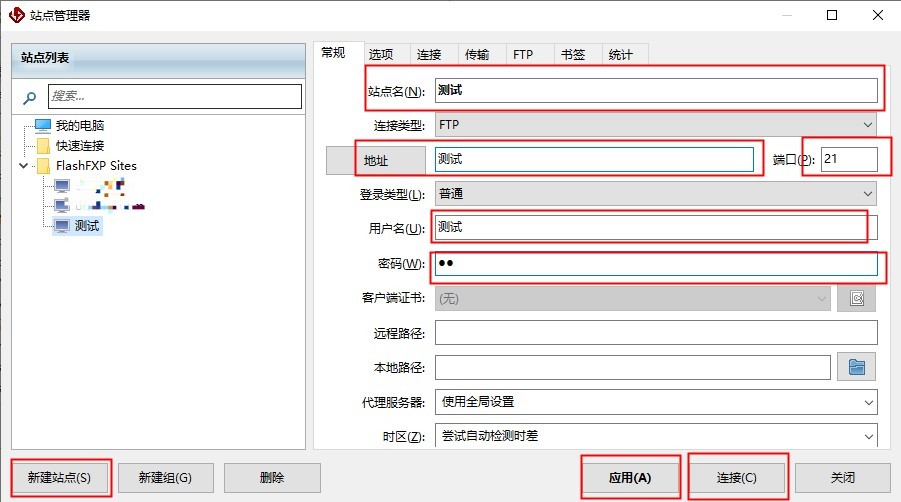Open the client certificate manager icon button
The height and width of the screenshot is (502, 901).
click(856, 299)
